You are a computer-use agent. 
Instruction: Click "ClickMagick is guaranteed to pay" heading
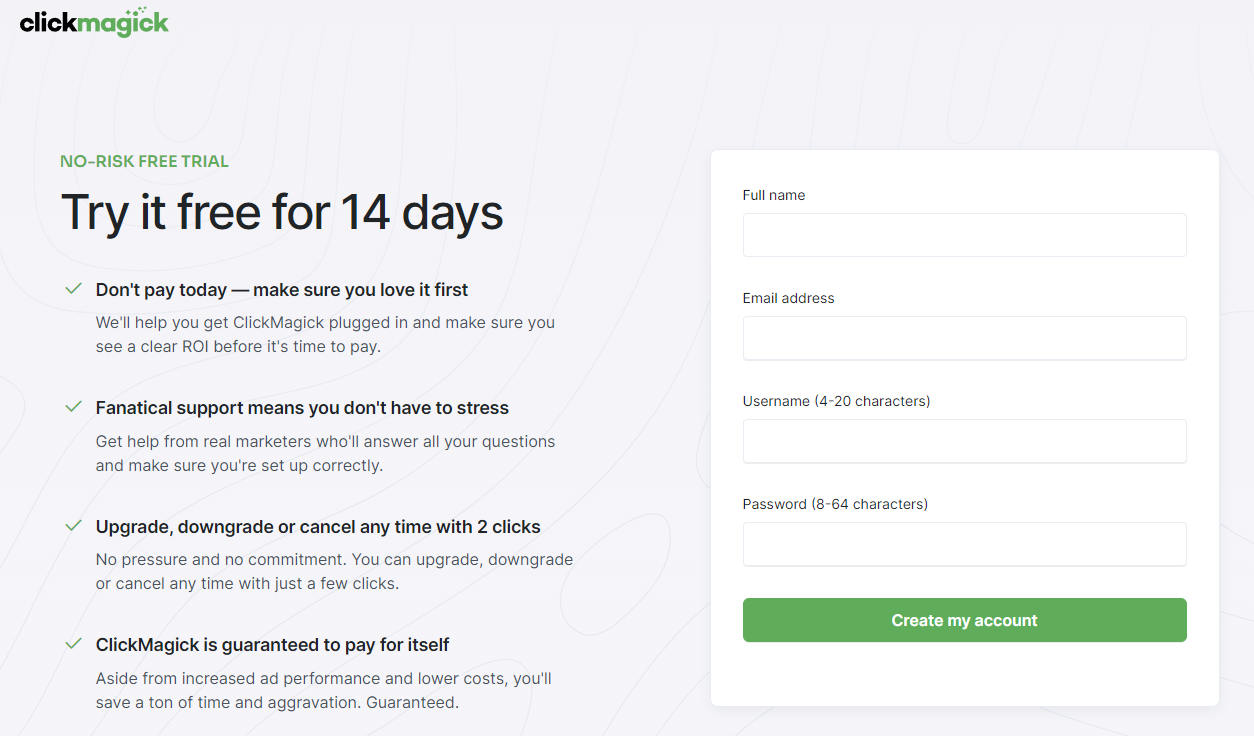[x=272, y=645]
